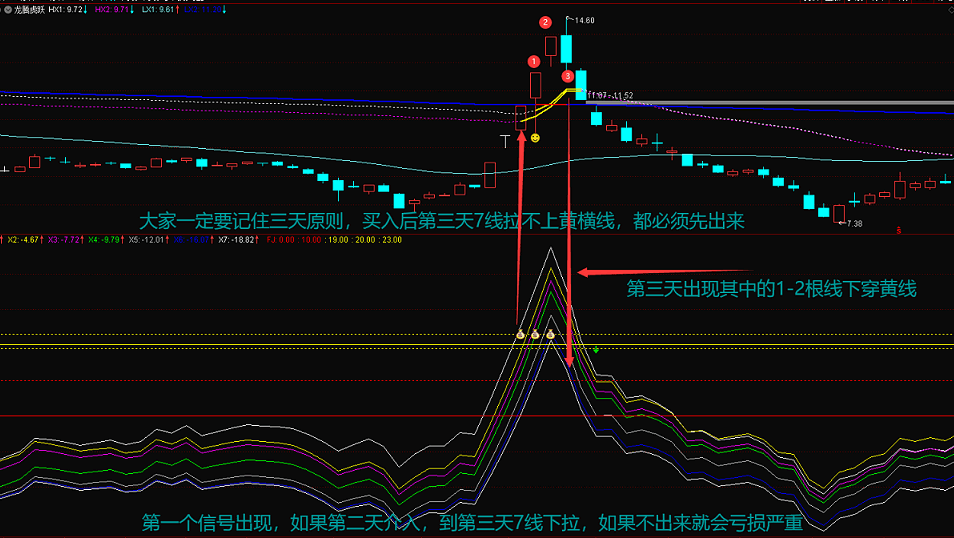Open the indicator dropdown beside 龙腾虎跃
954x538 pixels.
click(x=7, y=10)
